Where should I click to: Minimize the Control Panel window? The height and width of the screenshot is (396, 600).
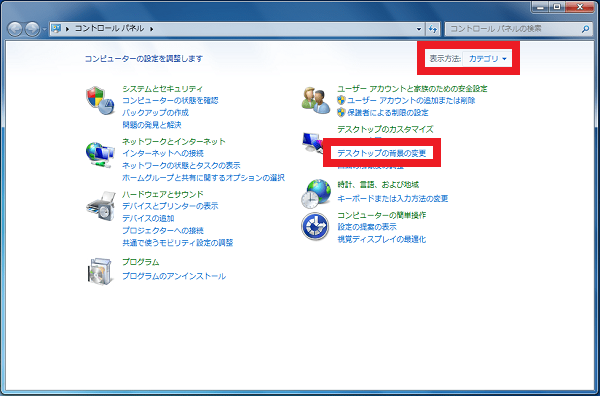click(541, 7)
